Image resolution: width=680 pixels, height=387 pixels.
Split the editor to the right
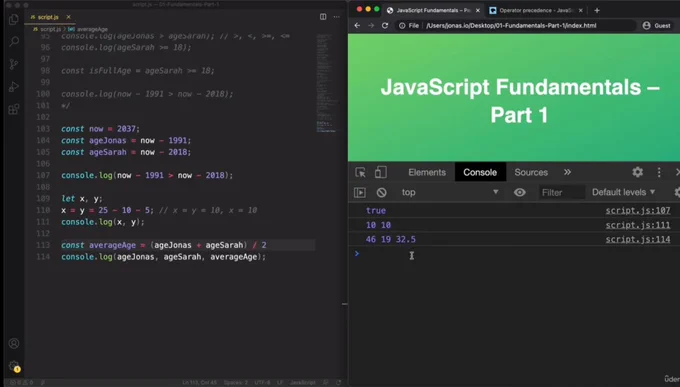(x=323, y=16)
